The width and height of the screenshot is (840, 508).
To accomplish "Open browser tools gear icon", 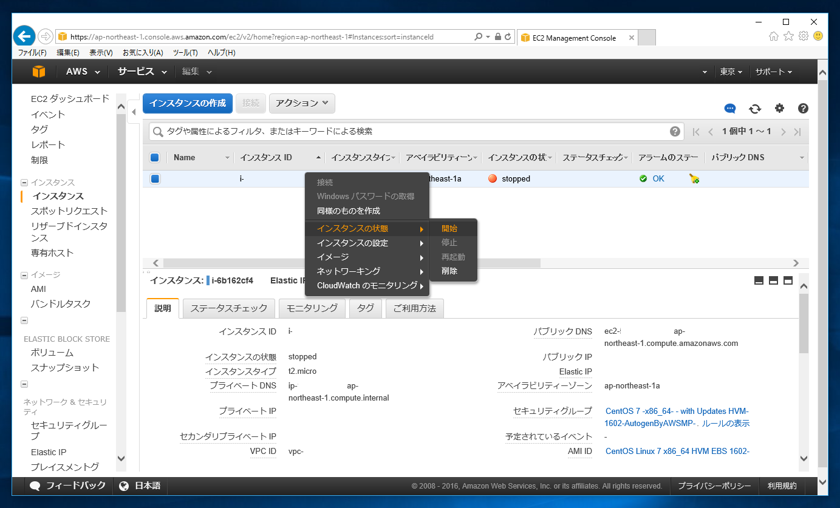I will (x=803, y=36).
